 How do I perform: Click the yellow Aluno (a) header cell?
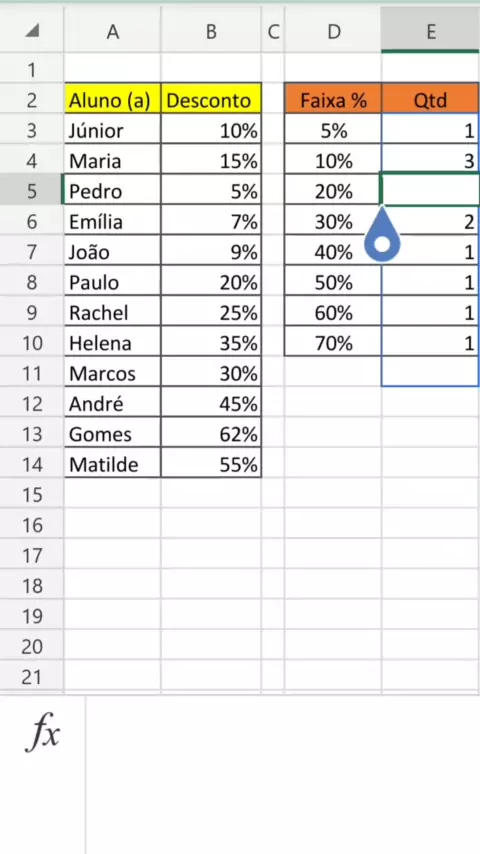click(x=112, y=100)
